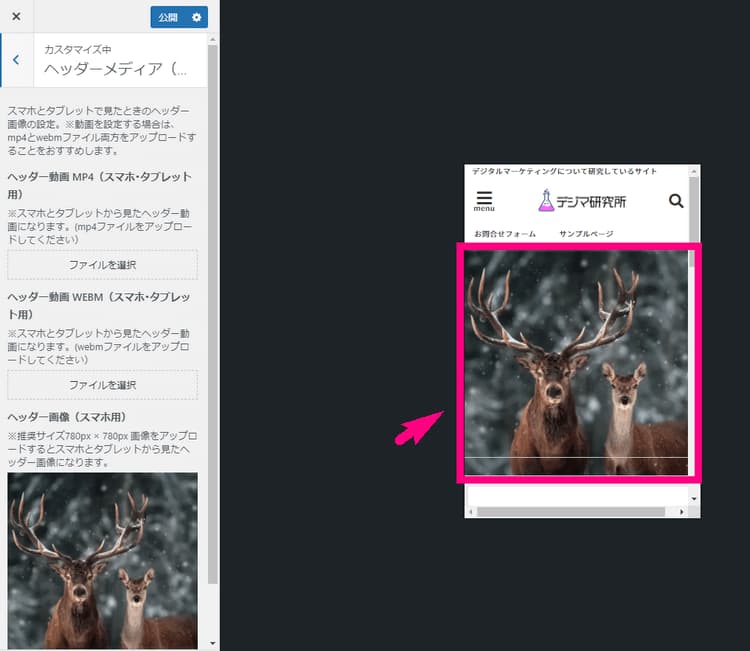Open publish settings gear icon
Image resolution: width=750 pixels, height=651 pixels.
[x=197, y=17]
